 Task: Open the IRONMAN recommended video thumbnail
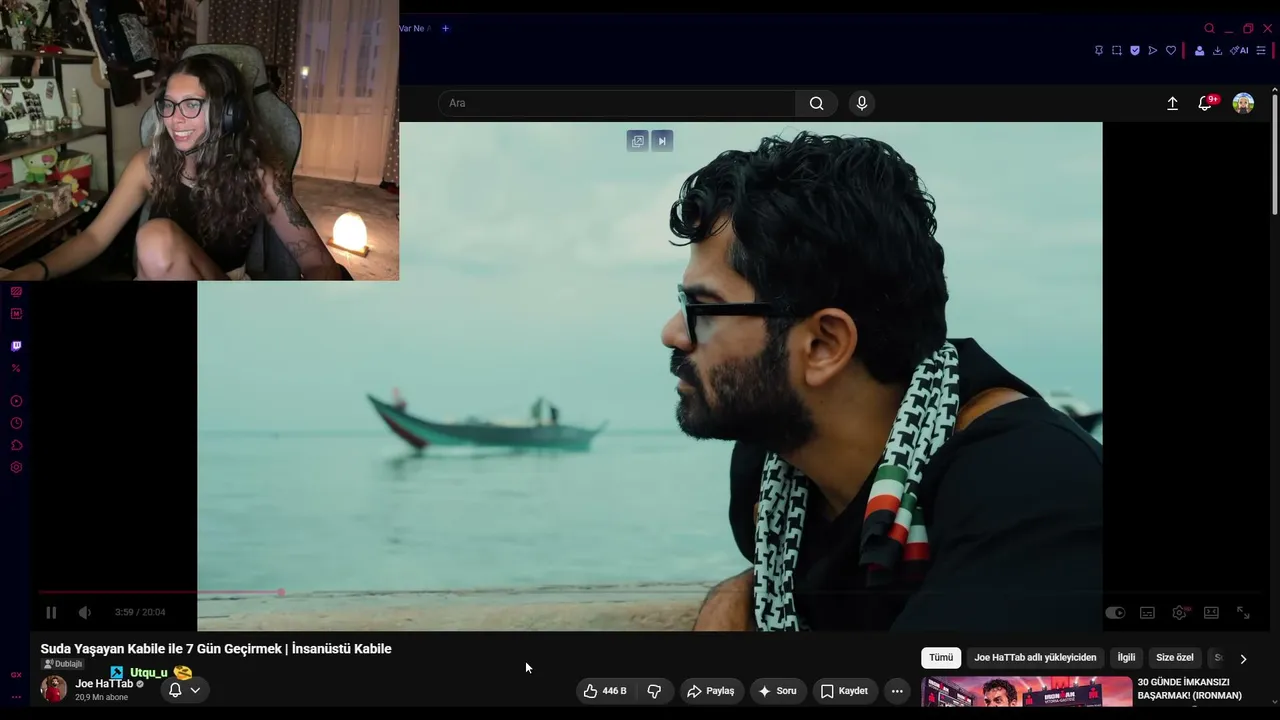(1026, 692)
